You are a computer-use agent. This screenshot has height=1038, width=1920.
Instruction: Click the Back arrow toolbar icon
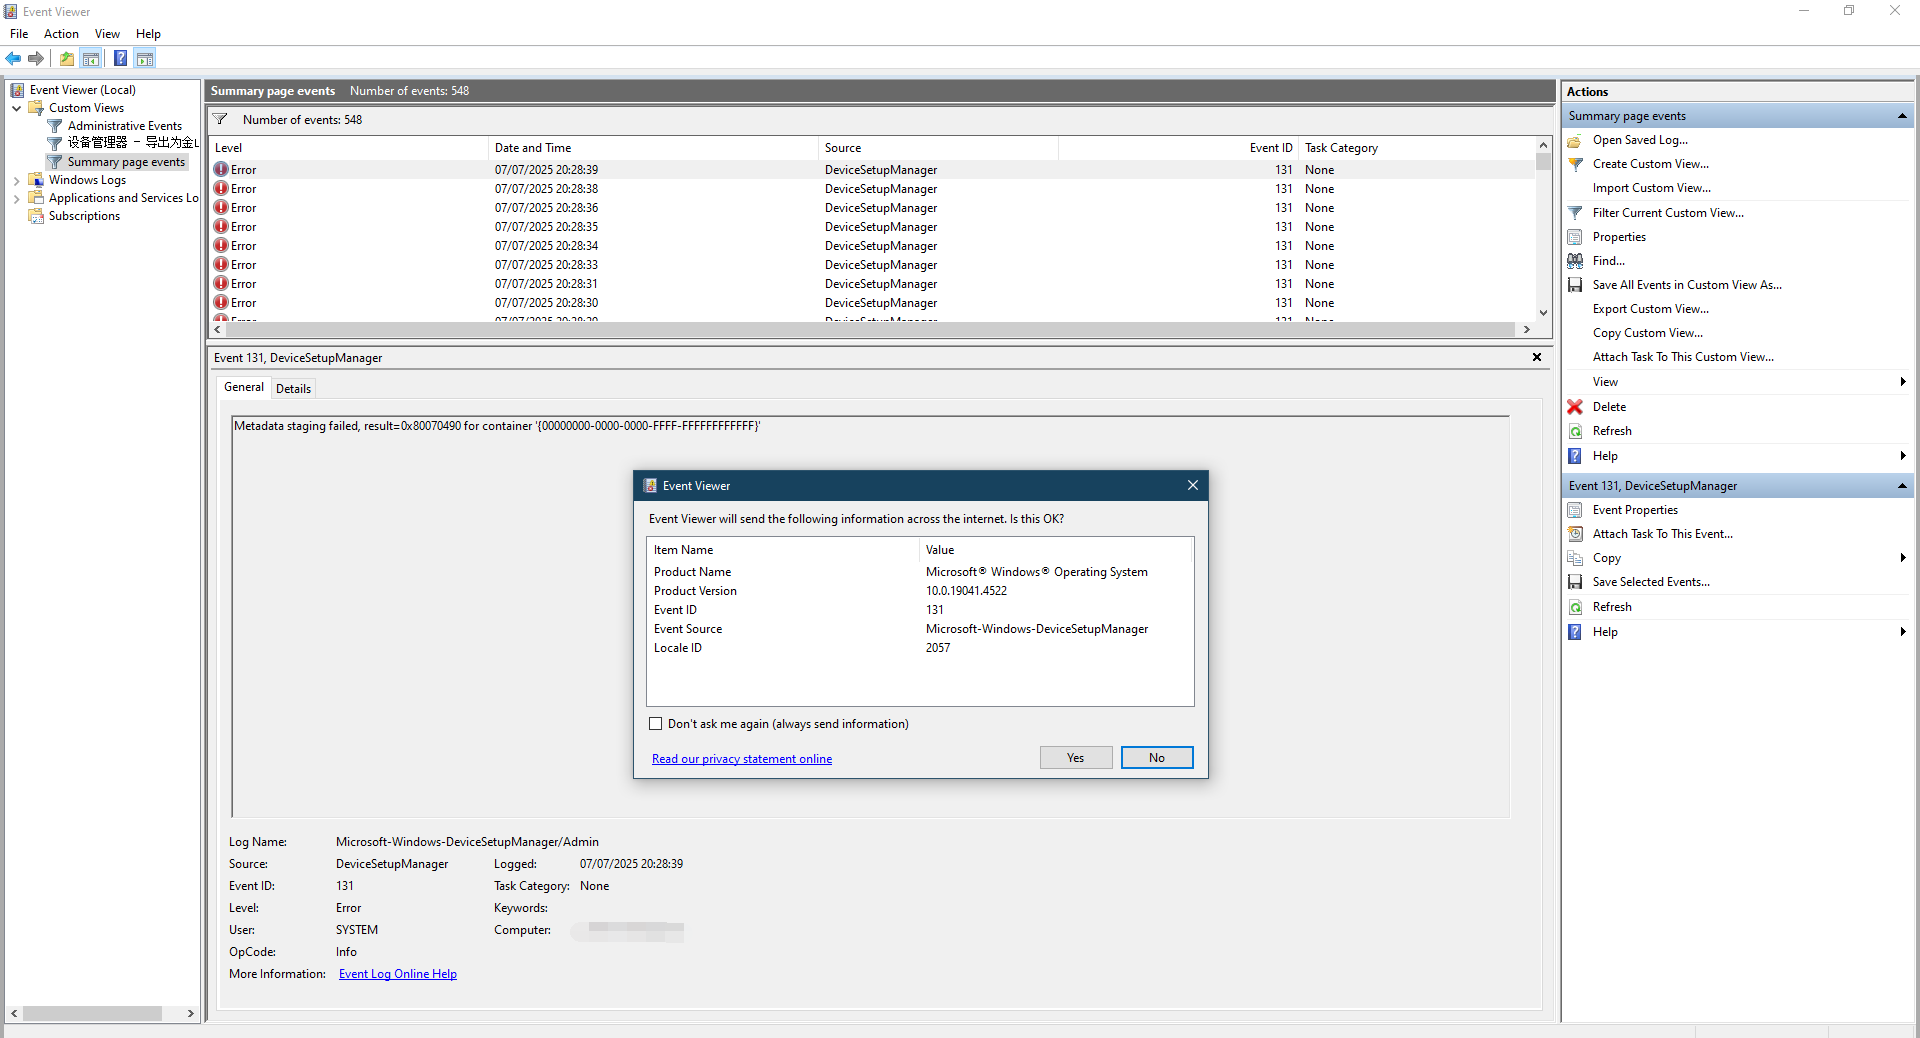tap(13, 58)
